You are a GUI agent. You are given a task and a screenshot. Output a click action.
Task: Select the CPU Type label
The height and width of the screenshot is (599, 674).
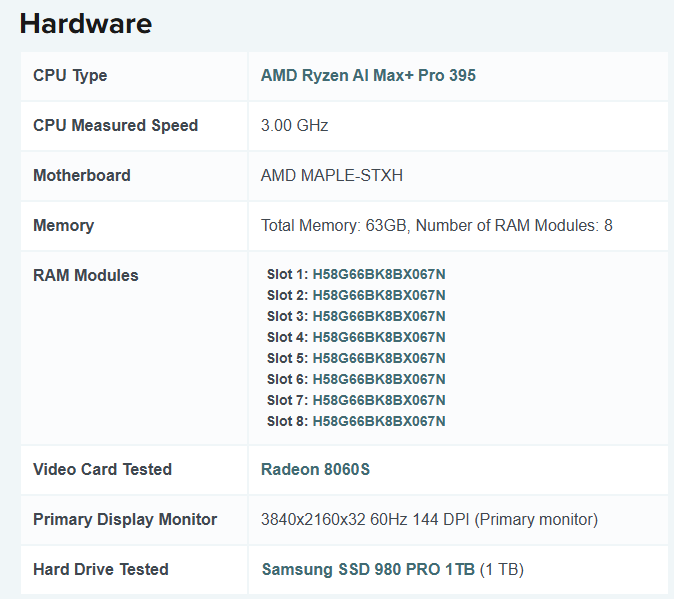coord(70,76)
